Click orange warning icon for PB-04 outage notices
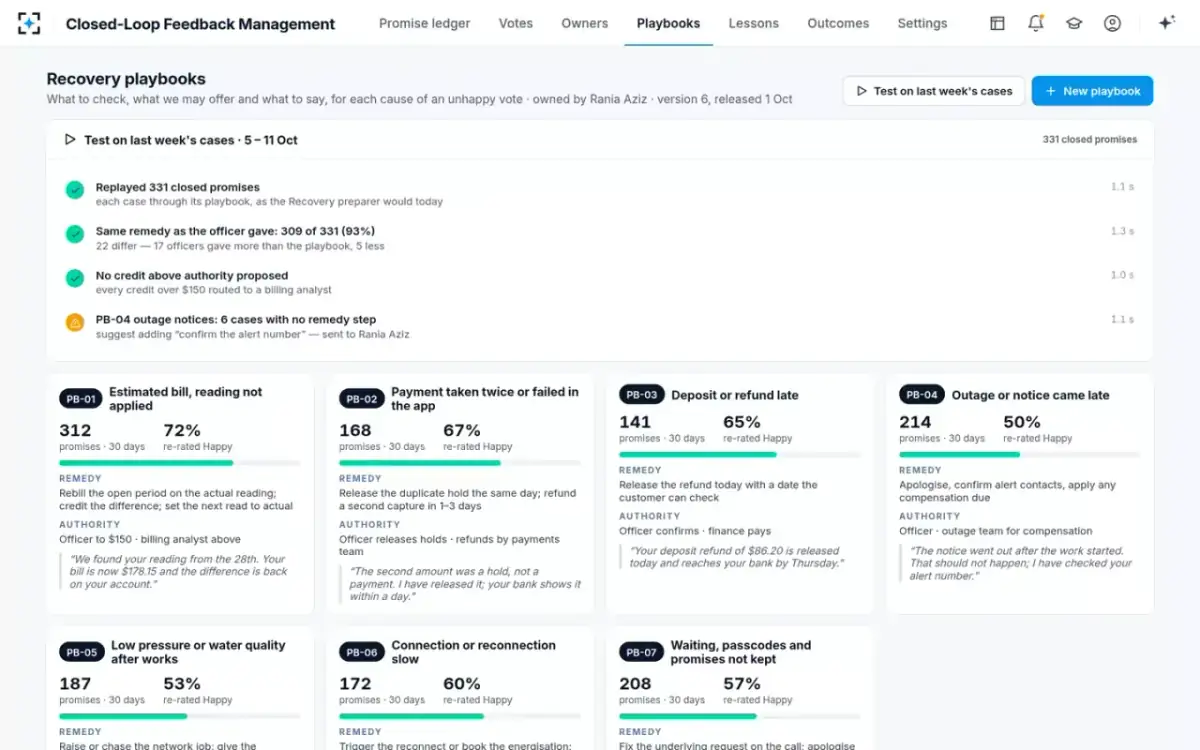This screenshot has height=750, width=1200. (x=75, y=322)
